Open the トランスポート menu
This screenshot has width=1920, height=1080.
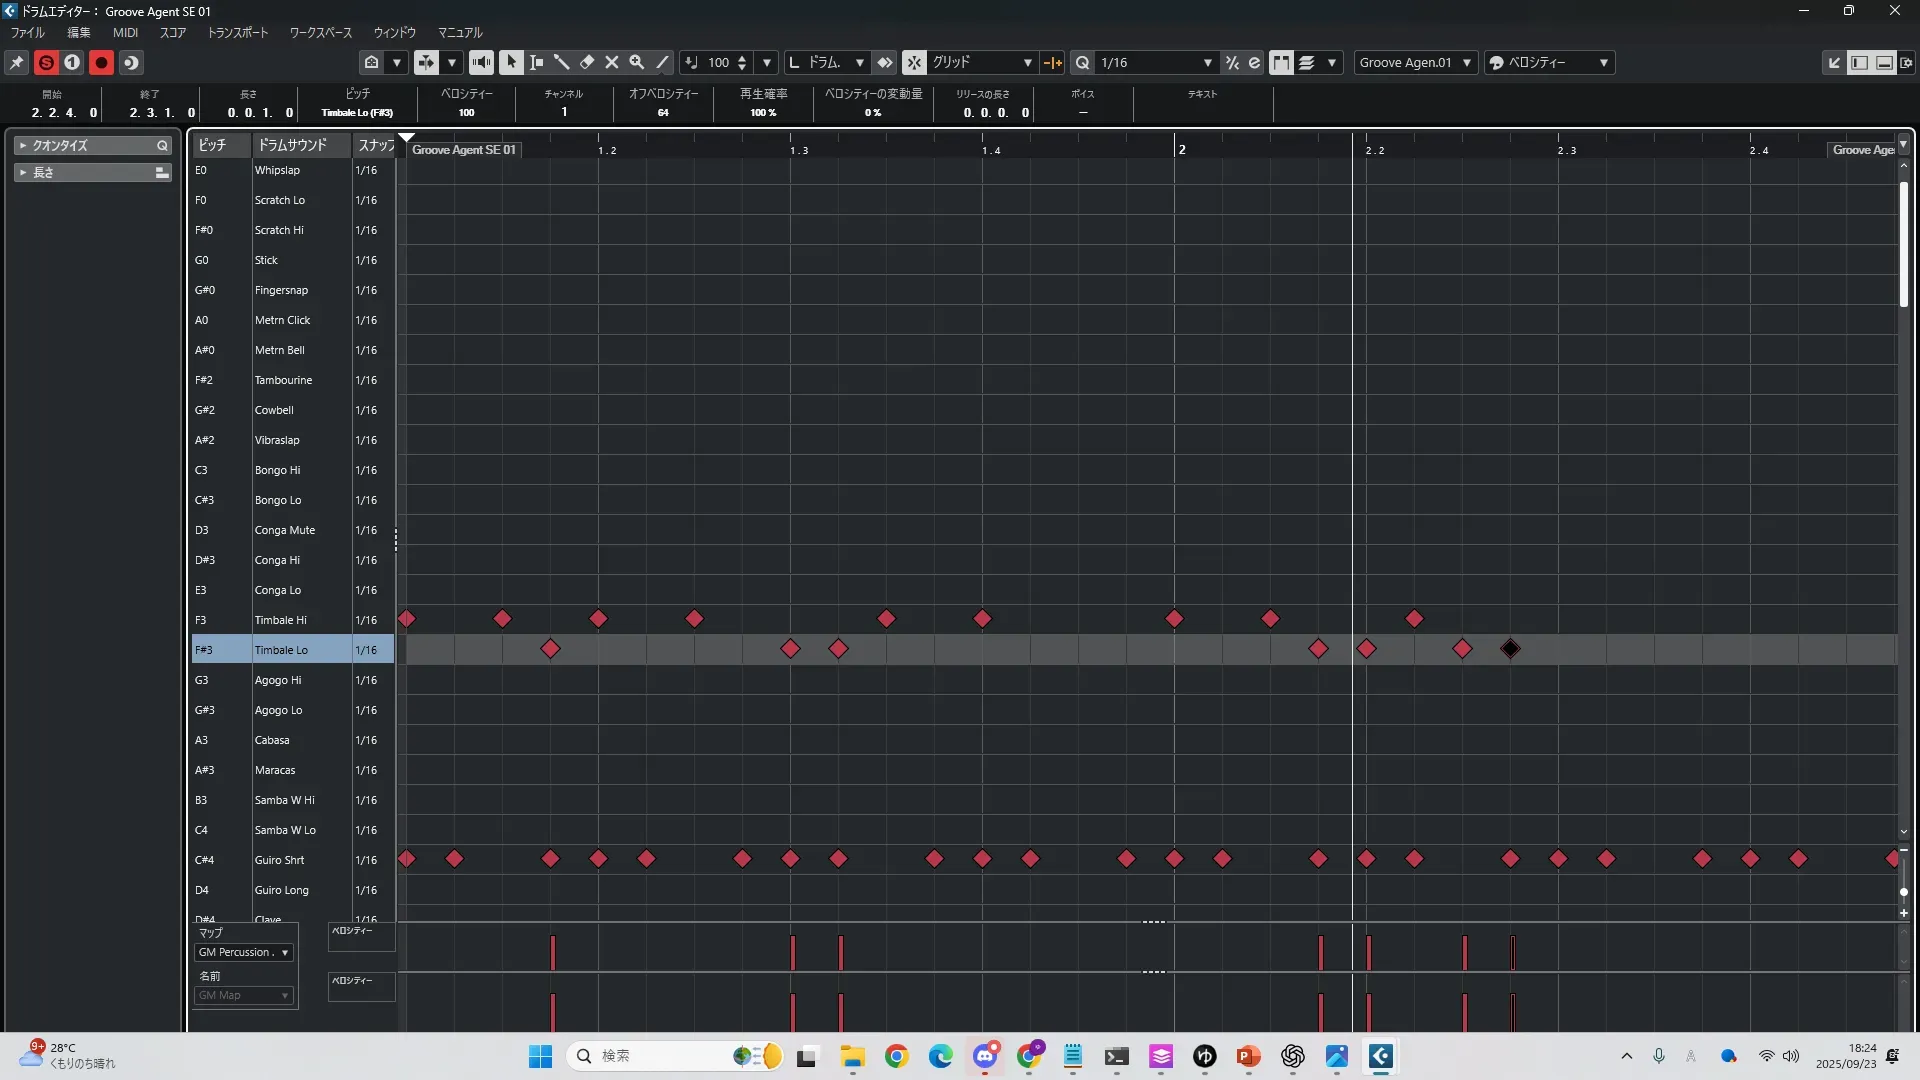(237, 32)
